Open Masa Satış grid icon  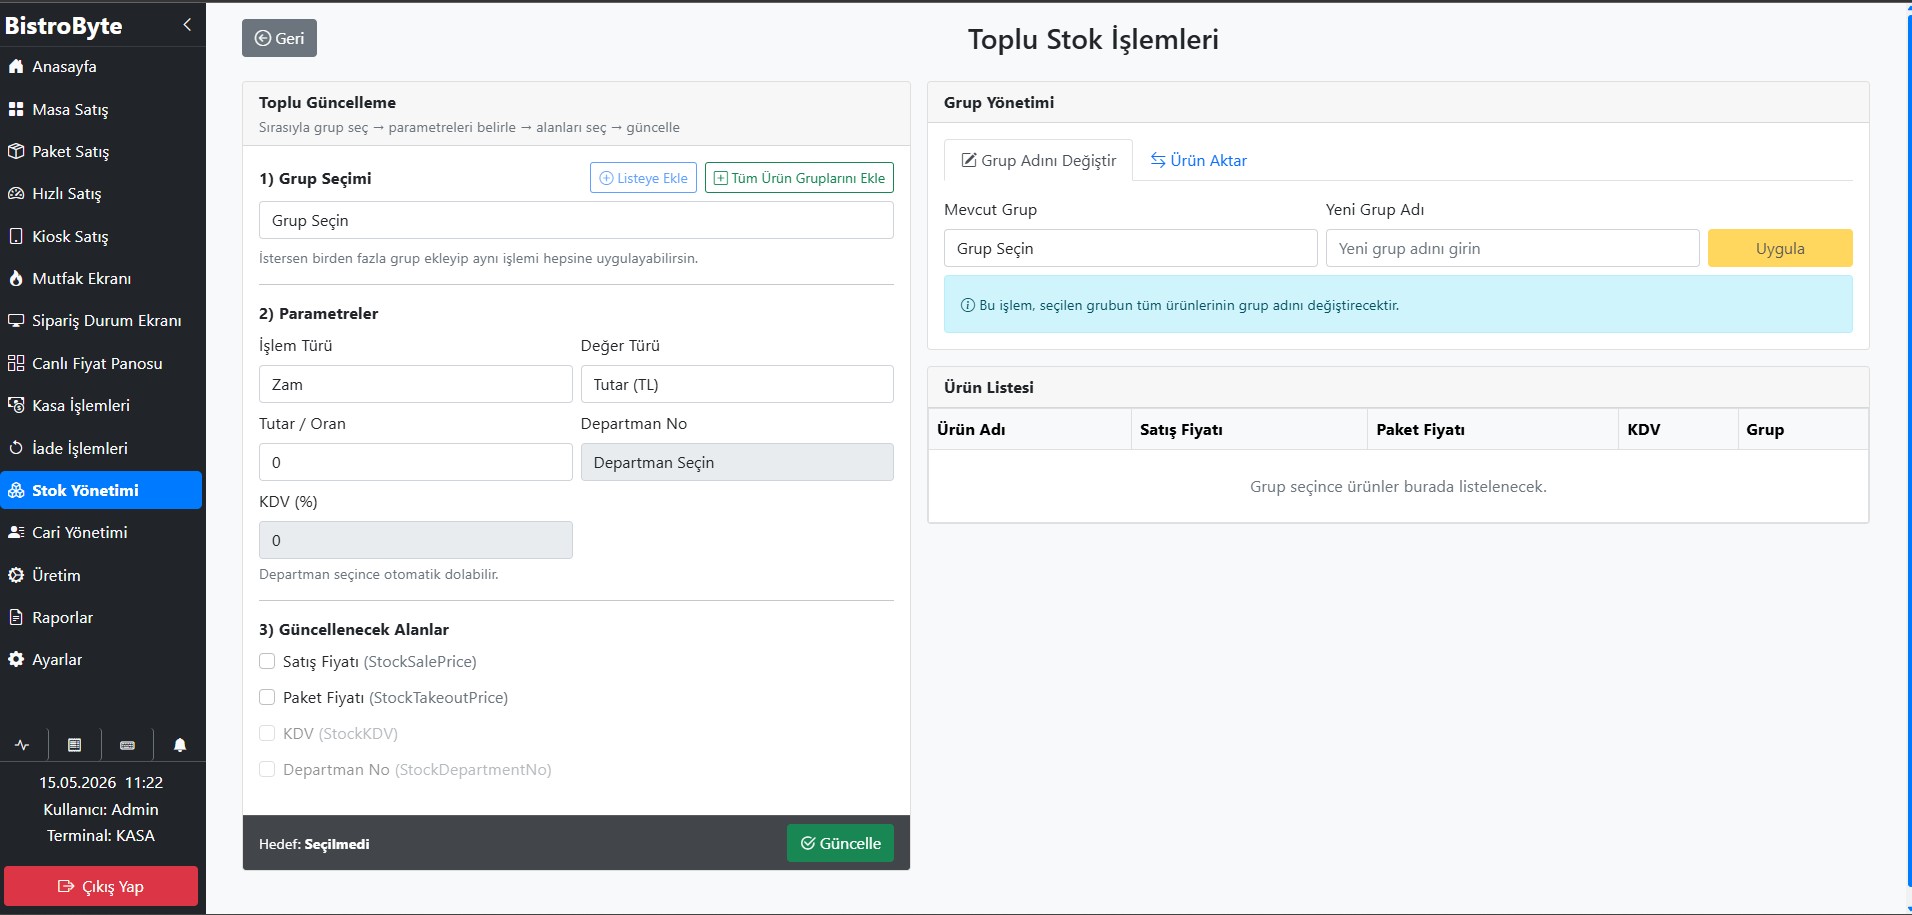click(16, 109)
